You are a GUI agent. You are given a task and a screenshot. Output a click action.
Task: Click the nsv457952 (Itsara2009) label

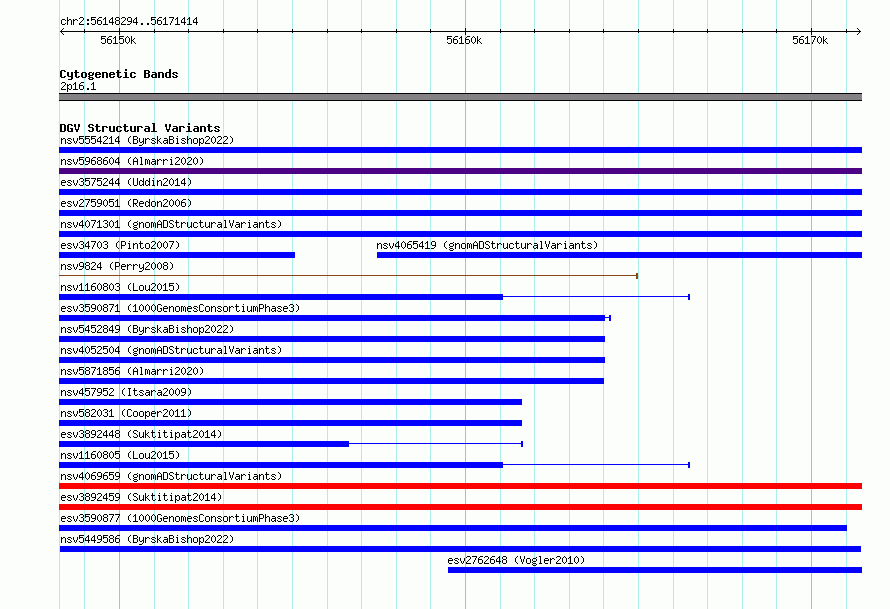pos(126,392)
